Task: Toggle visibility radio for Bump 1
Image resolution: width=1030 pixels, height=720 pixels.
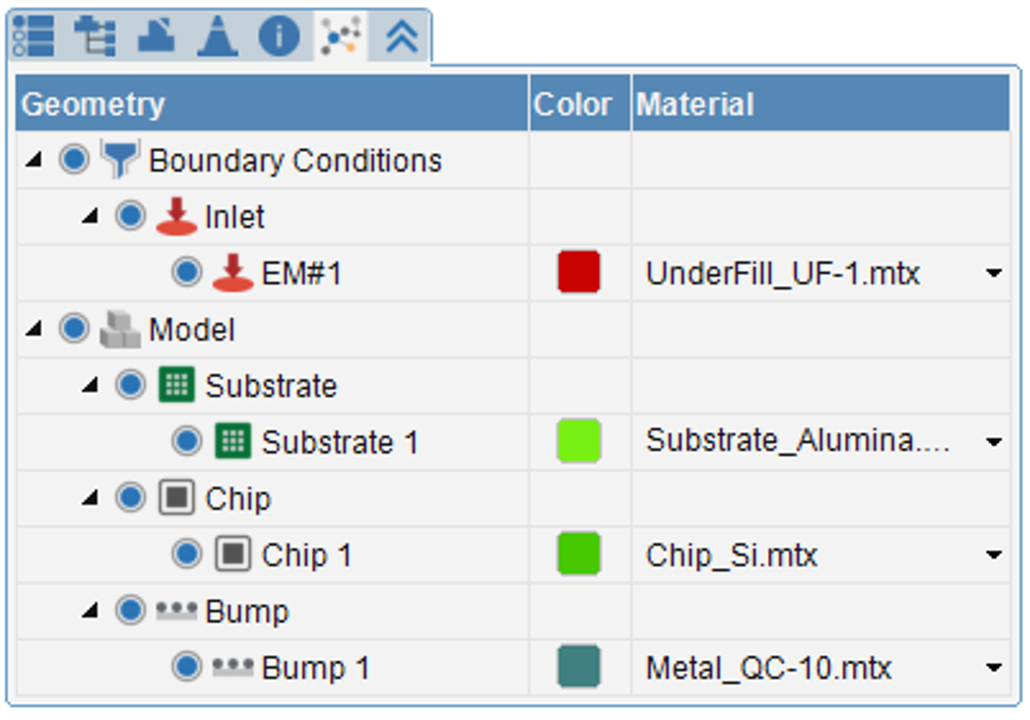Action: (187, 667)
